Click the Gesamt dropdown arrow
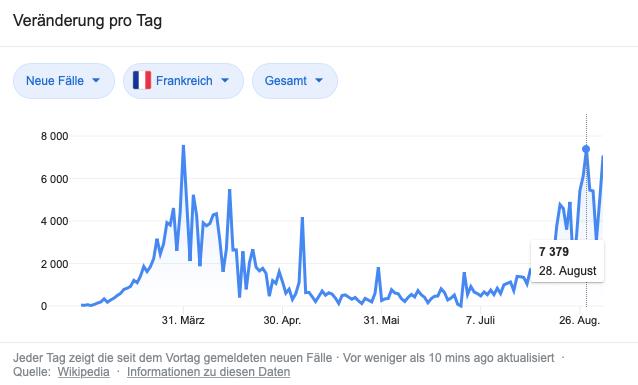The height and width of the screenshot is (385, 638). coord(319,80)
